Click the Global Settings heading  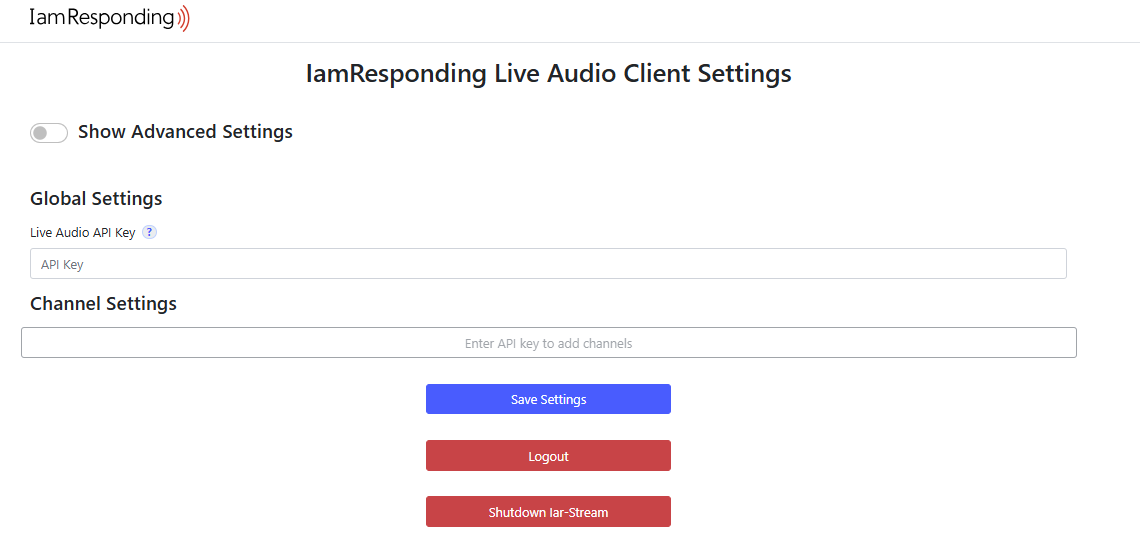96,198
